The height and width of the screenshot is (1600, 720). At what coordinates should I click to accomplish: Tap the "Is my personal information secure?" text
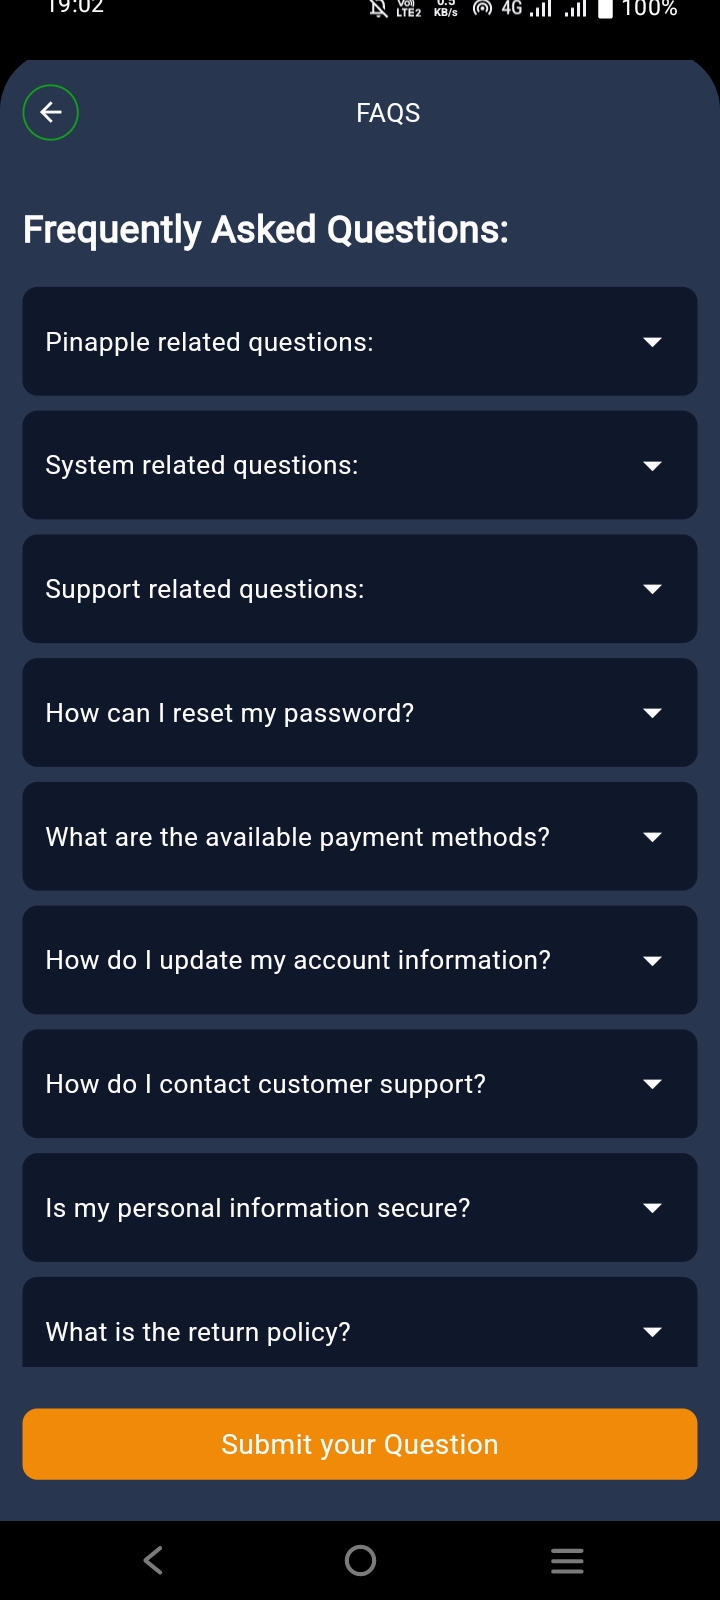tap(257, 1208)
